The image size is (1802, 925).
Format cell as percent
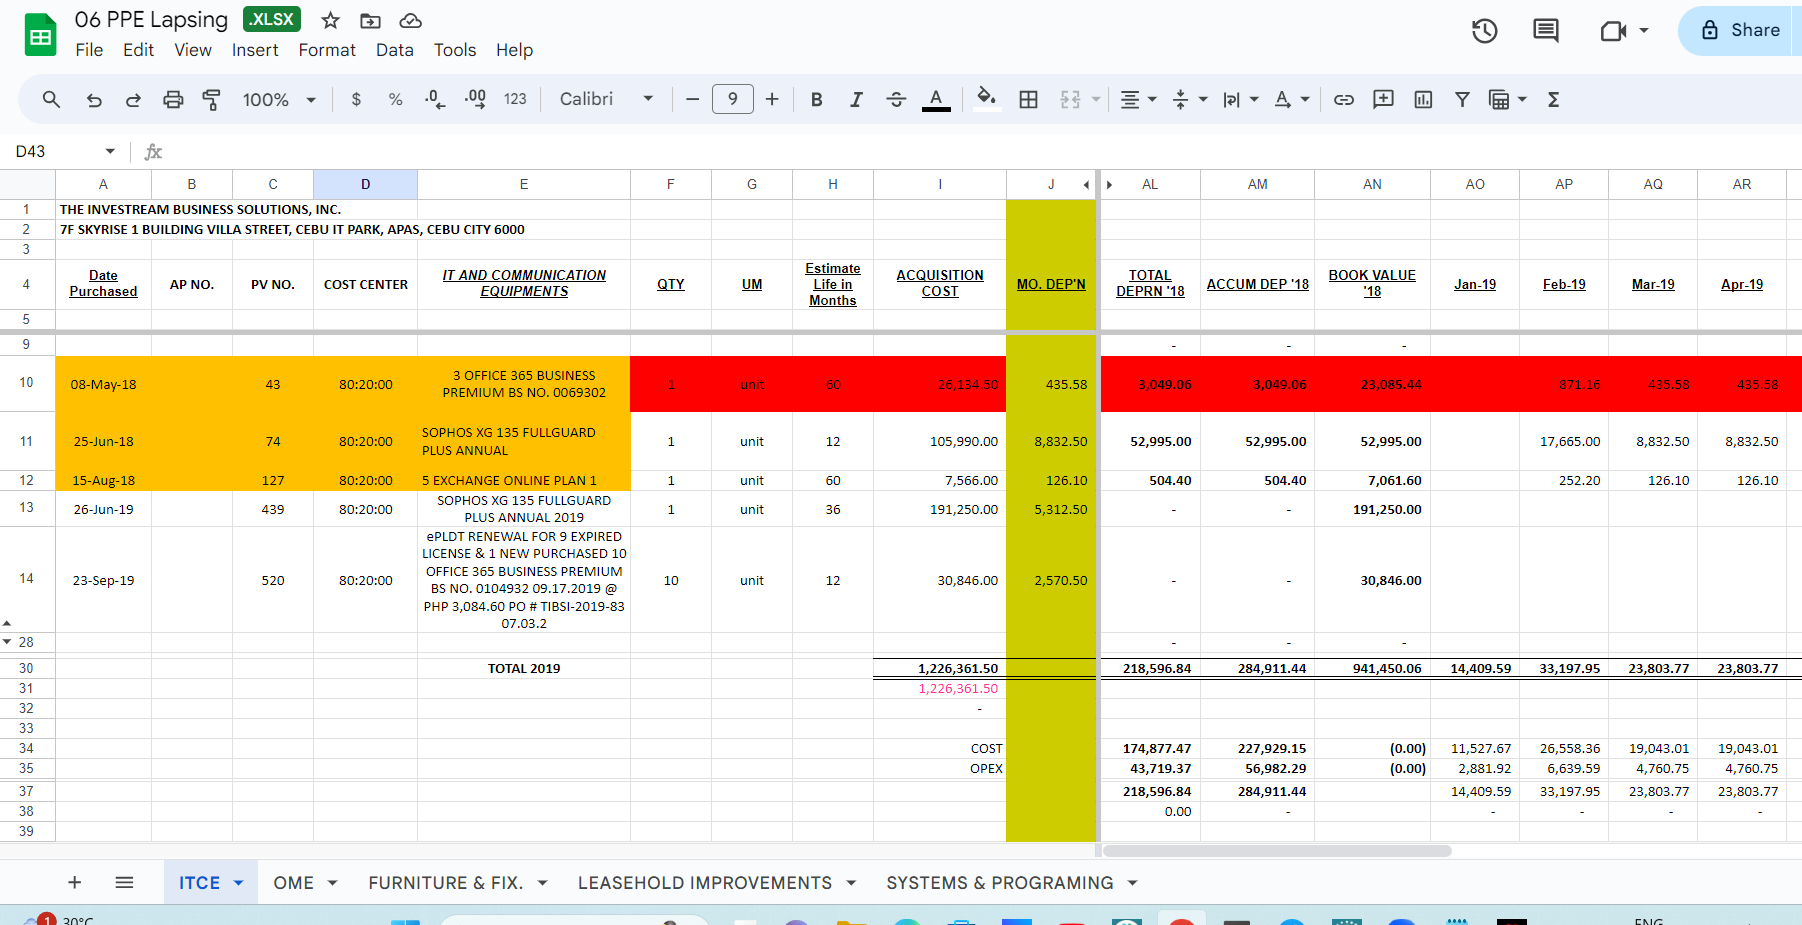pos(395,99)
